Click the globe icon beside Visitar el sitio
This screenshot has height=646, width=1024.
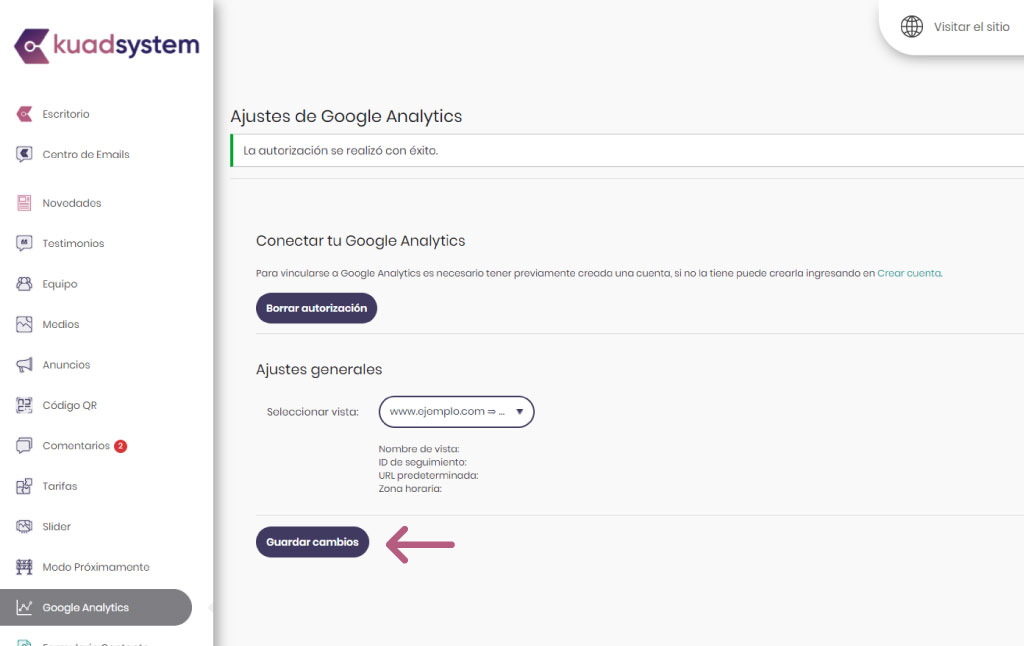pos(912,27)
